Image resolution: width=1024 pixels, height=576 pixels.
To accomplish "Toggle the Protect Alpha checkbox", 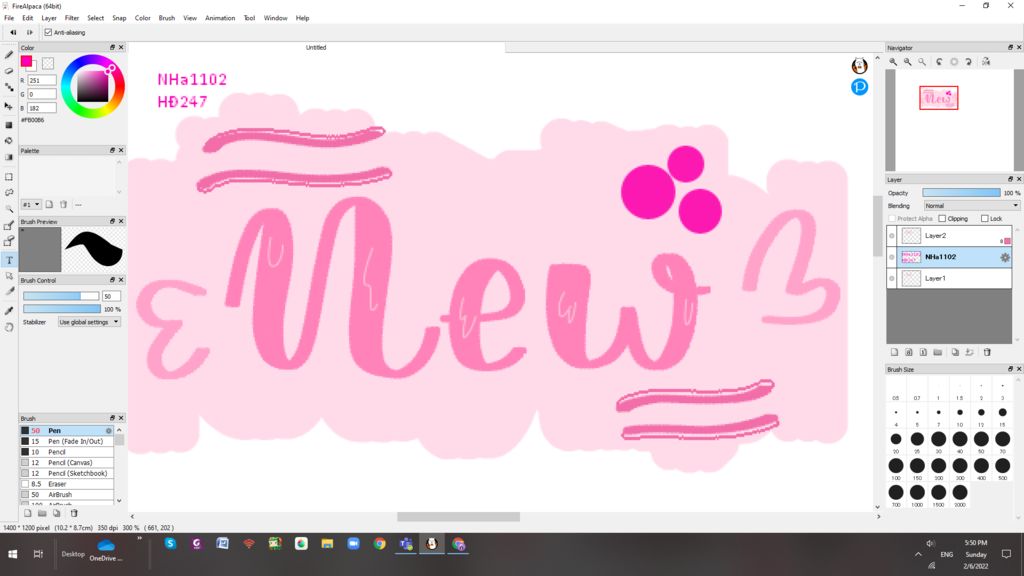I will (x=892, y=219).
